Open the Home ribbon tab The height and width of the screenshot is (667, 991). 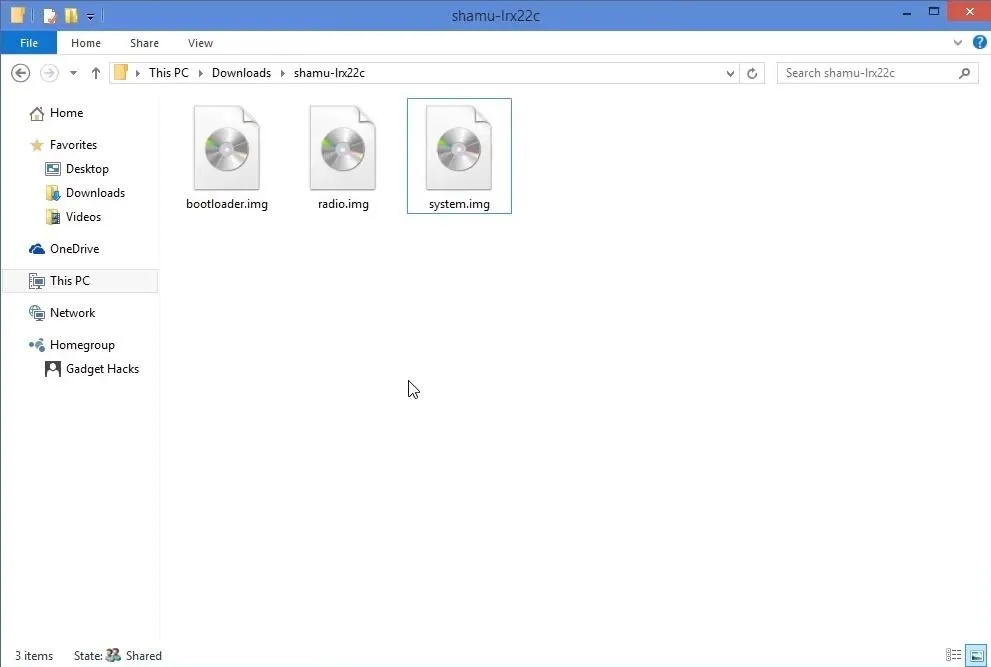(x=86, y=43)
